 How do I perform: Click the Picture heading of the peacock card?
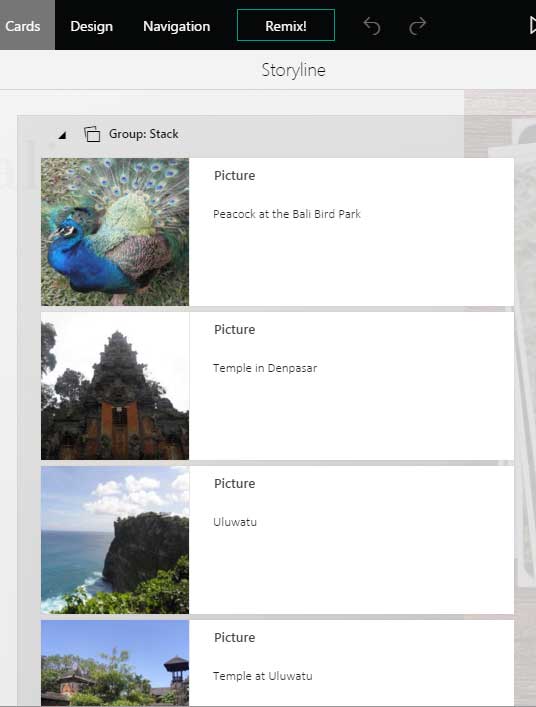click(x=234, y=175)
